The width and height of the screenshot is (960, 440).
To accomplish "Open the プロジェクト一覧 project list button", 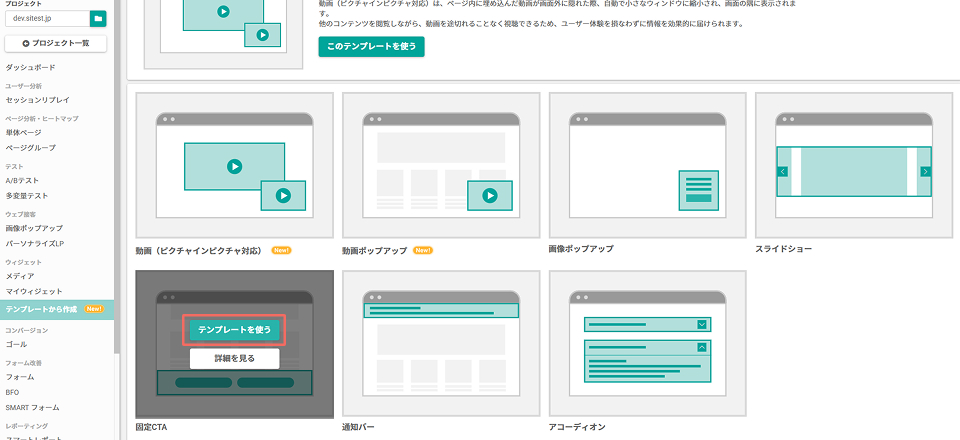I will tap(56, 43).
